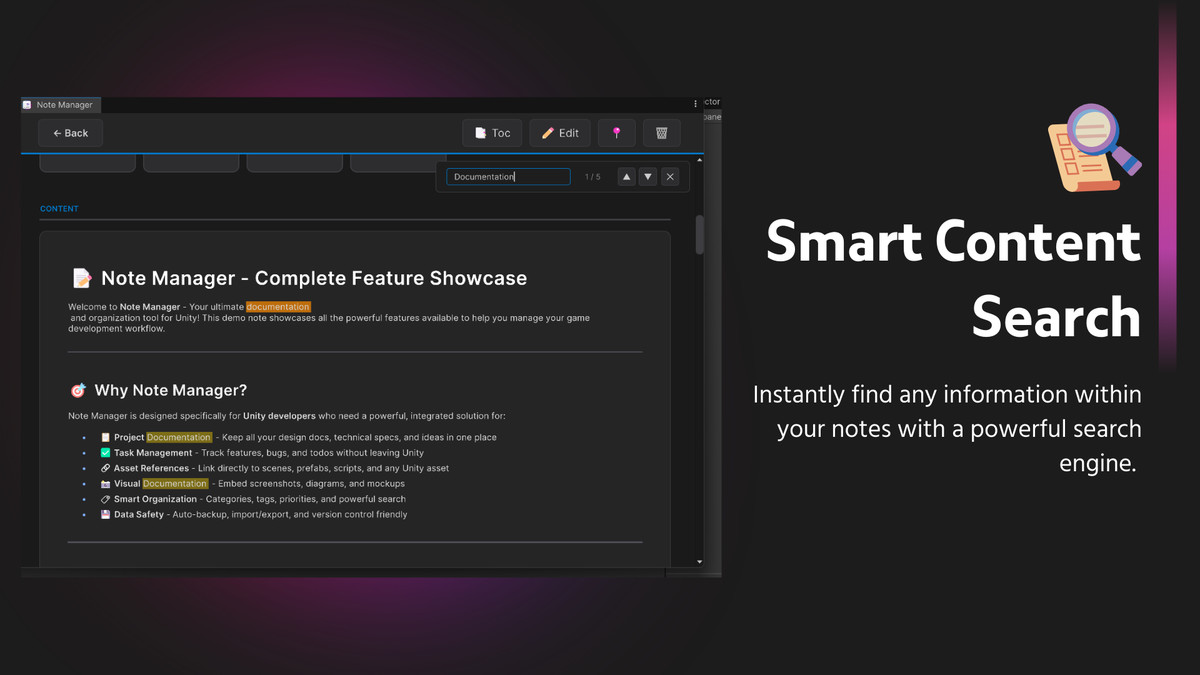
Task: Click the scrollbar down arrow
Action: coord(700,562)
